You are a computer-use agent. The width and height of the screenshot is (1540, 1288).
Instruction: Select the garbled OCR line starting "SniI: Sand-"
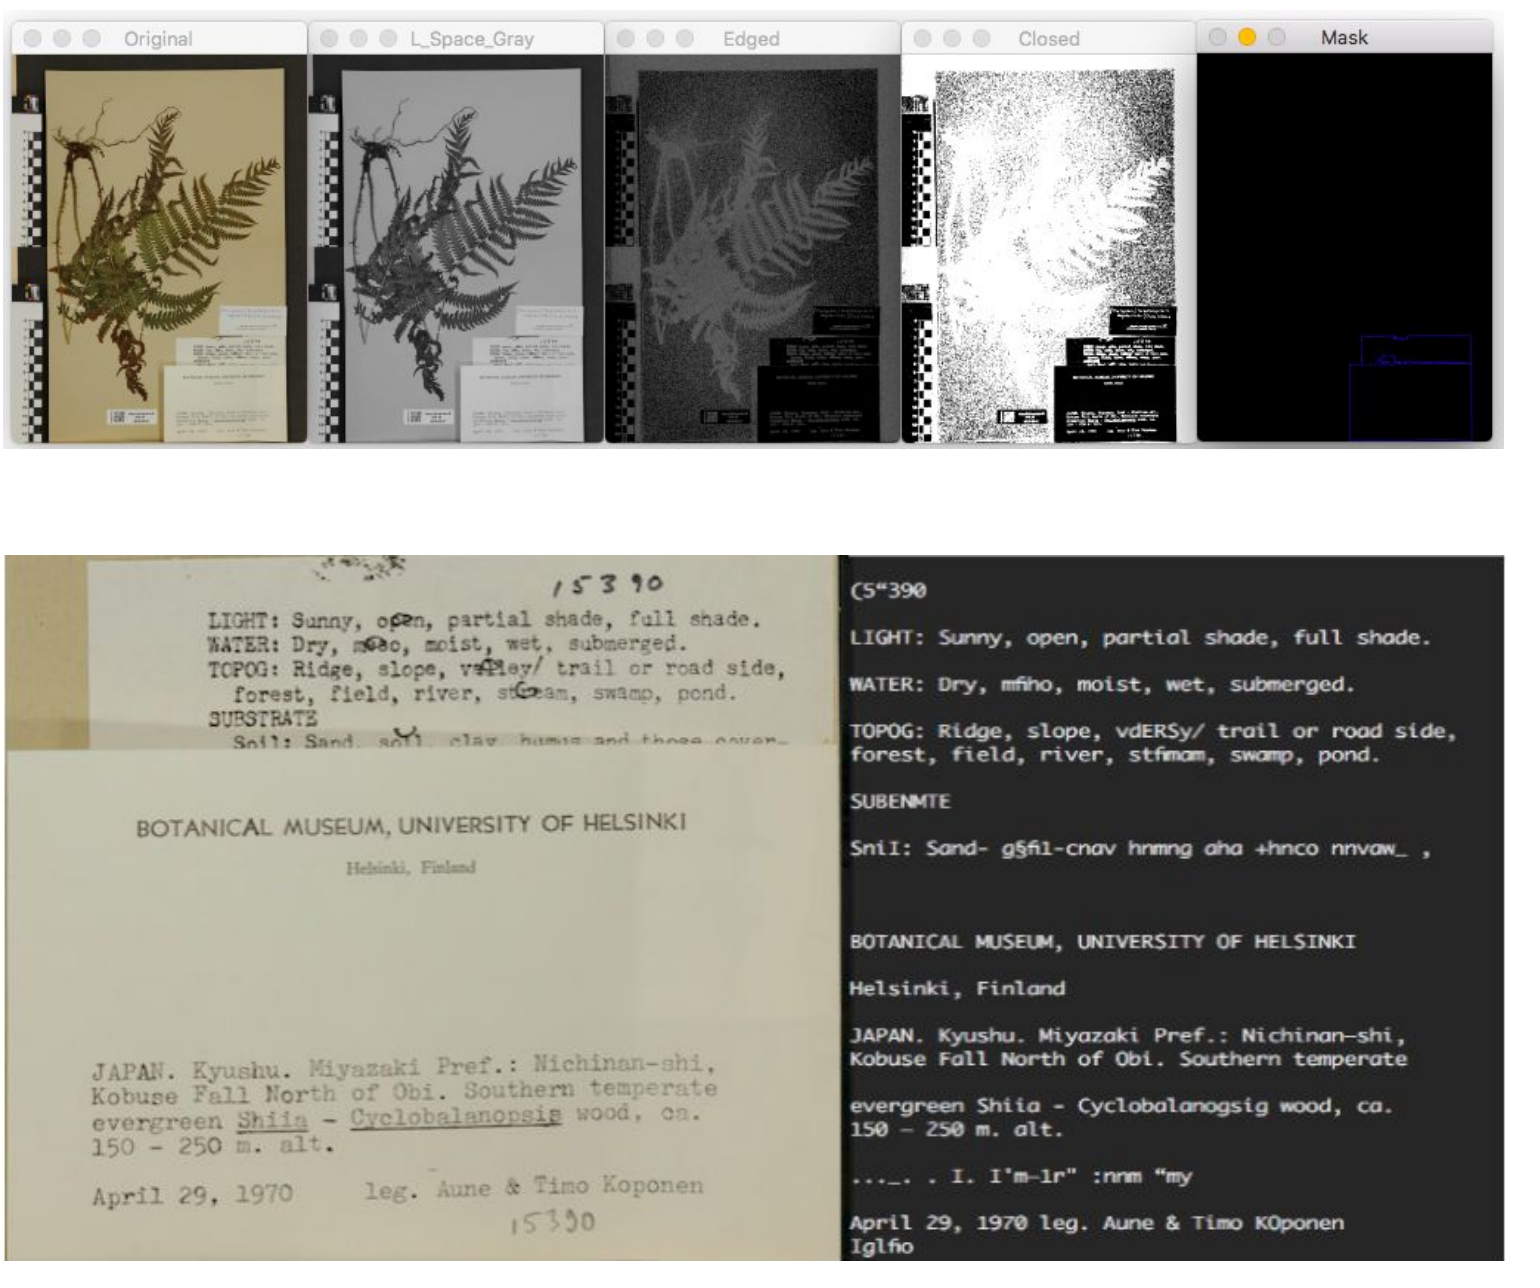1140,849
